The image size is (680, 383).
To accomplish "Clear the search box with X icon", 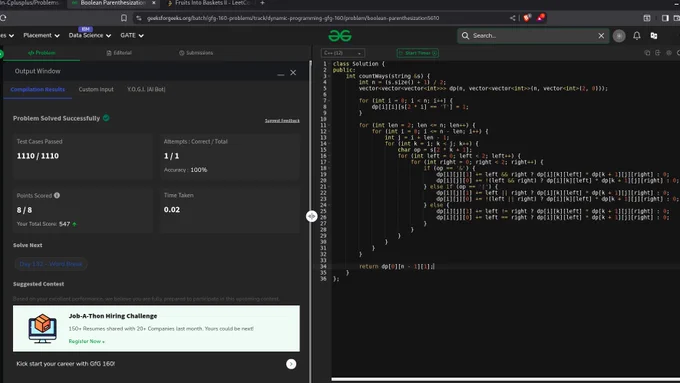I will pyautogui.click(x=601, y=36).
